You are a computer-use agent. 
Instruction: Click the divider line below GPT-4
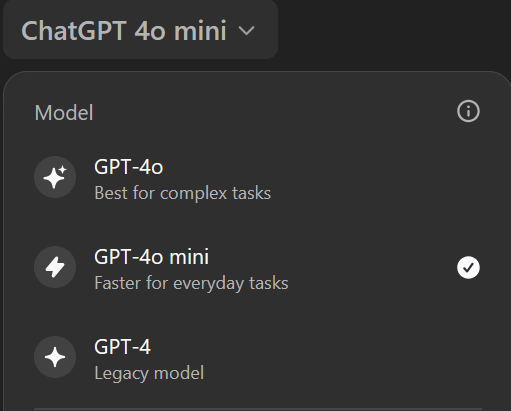pyautogui.click(x=258, y=409)
